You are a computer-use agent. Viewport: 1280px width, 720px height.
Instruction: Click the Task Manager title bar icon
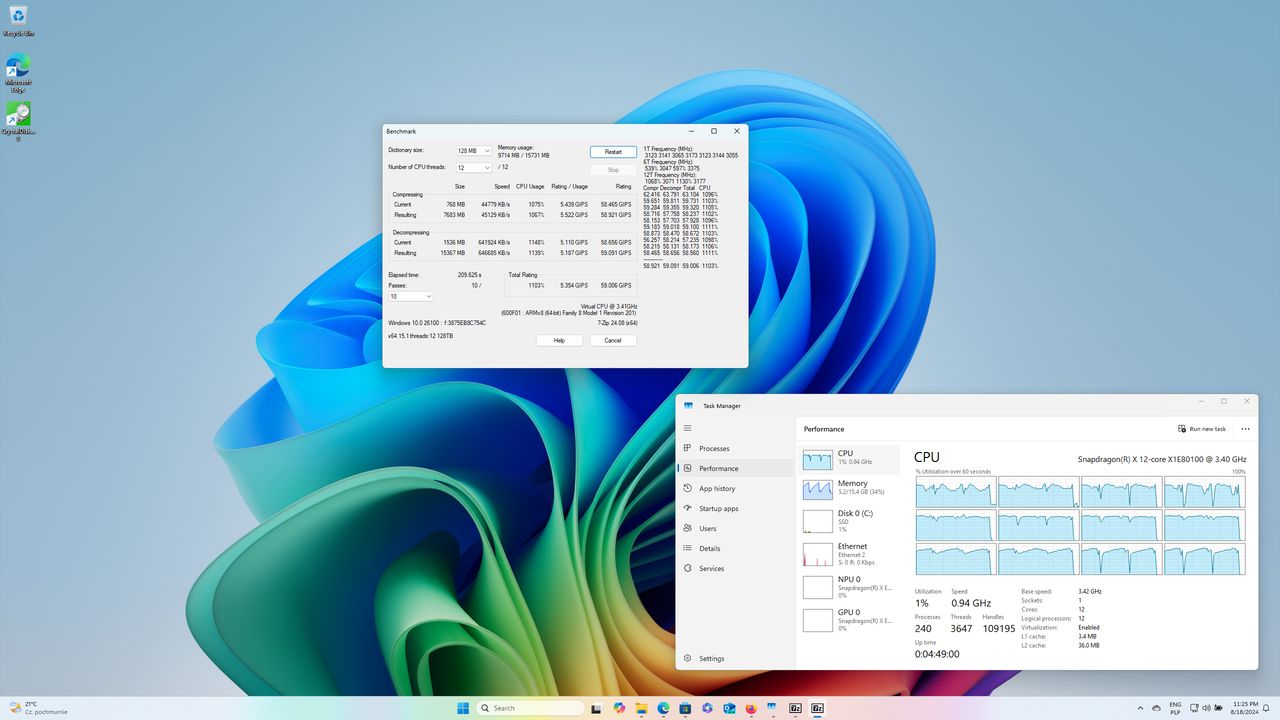coord(688,406)
